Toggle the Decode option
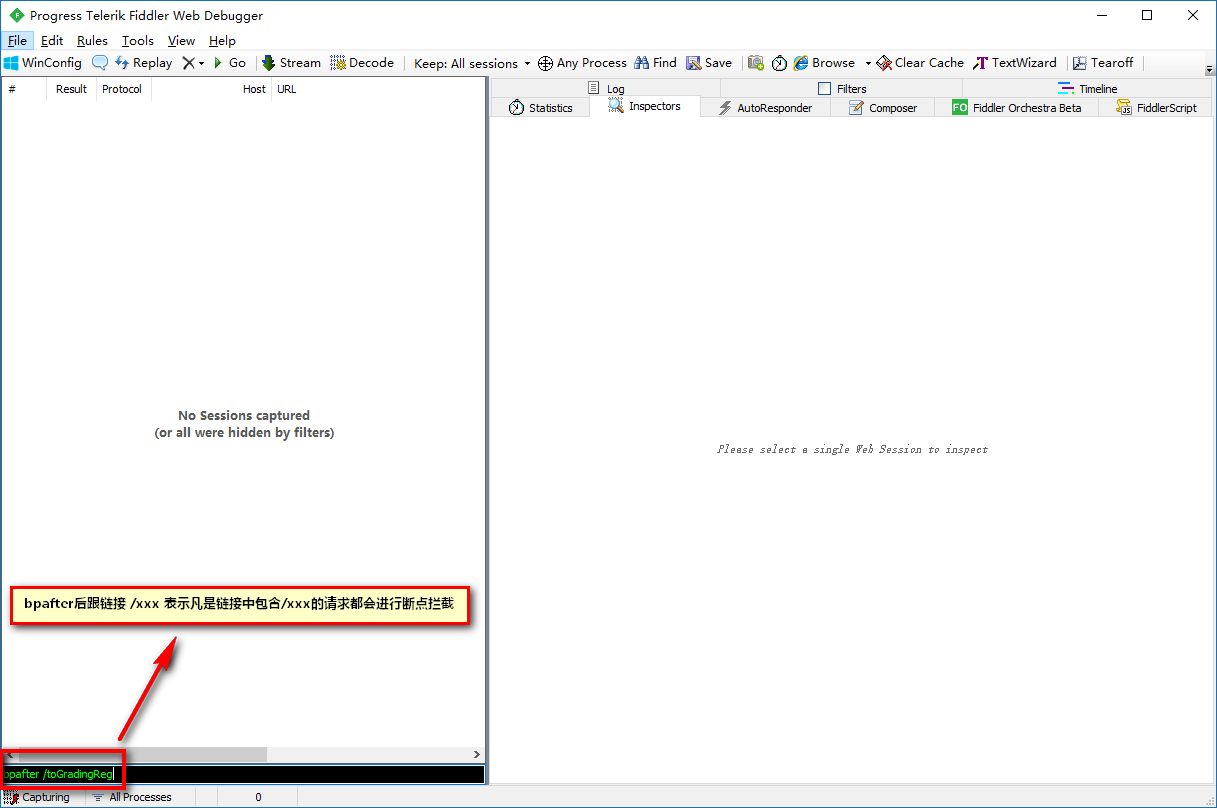Screen dimensions: 1217x808 click(x=362, y=63)
